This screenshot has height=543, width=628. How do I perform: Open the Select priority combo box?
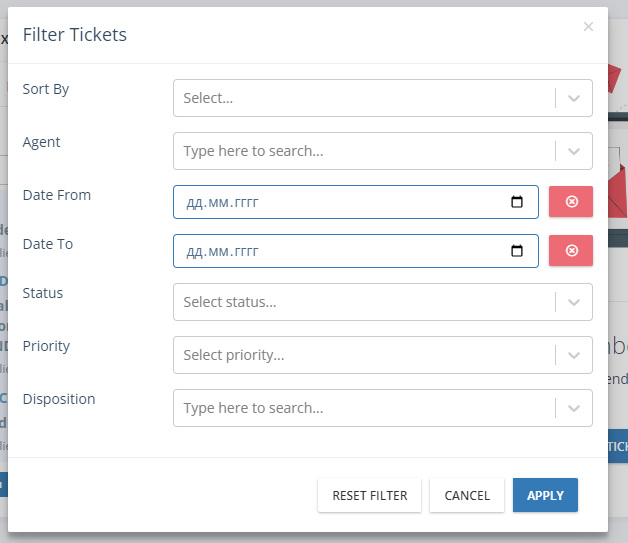tap(383, 355)
